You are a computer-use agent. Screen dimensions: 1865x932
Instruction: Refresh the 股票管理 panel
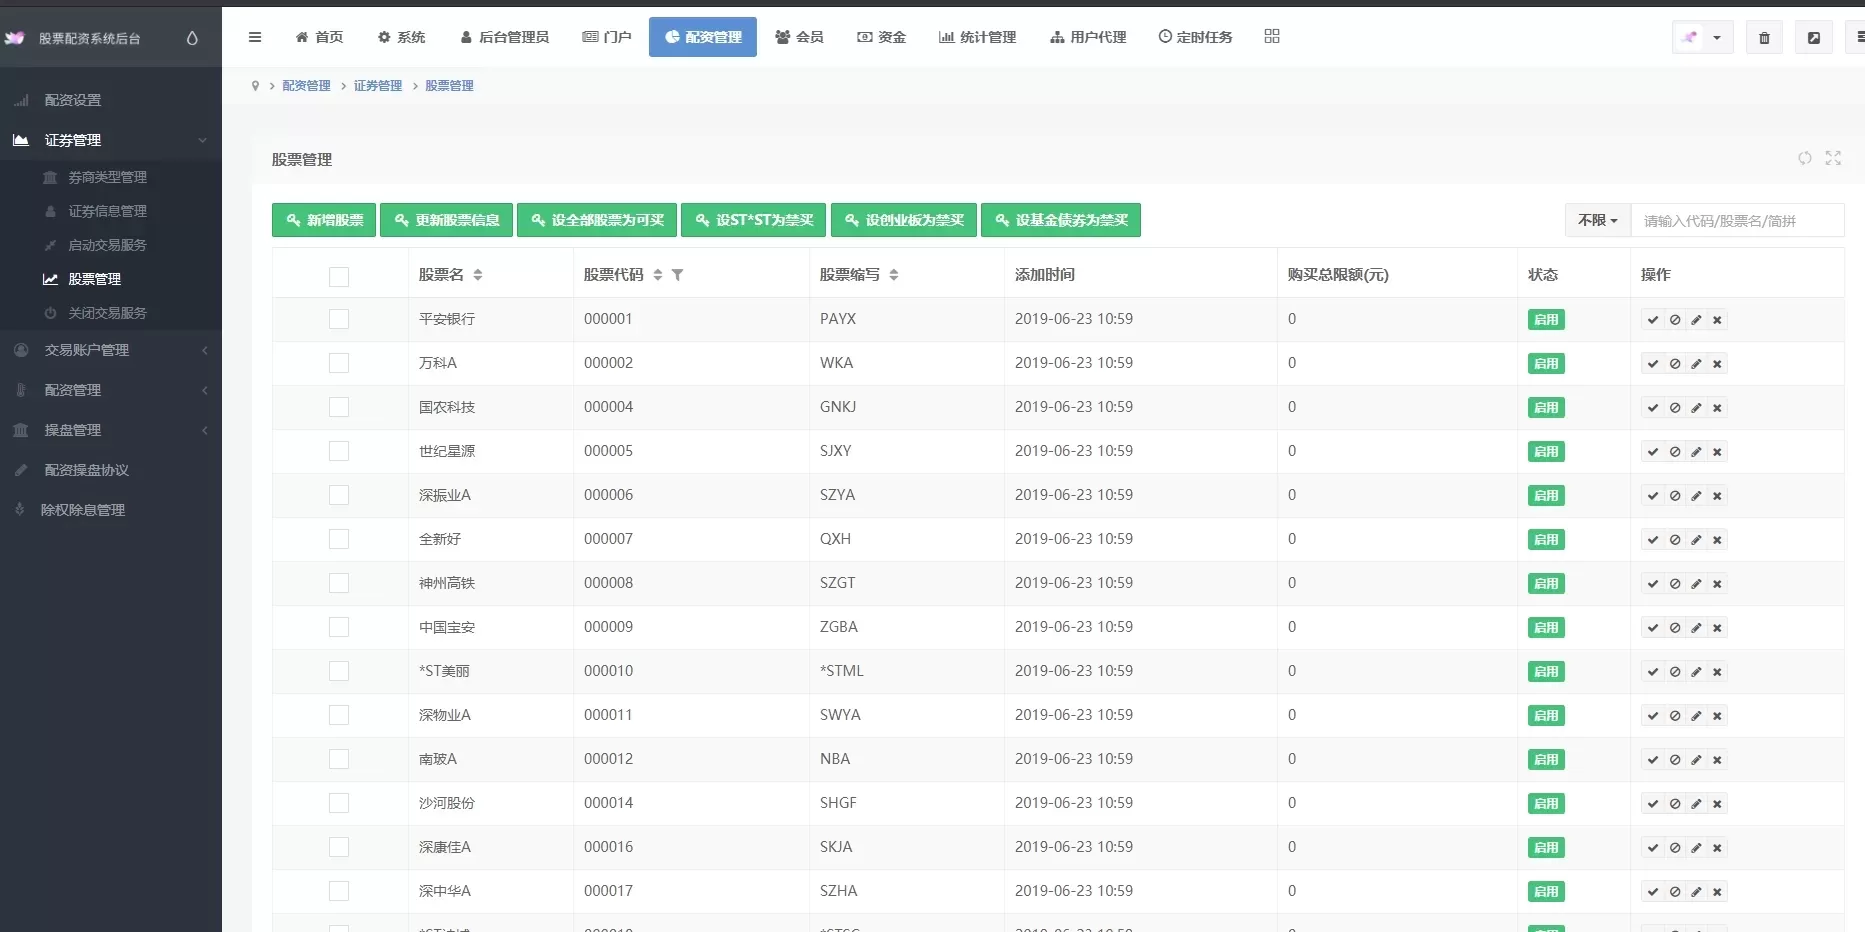tap(1805, 158)
